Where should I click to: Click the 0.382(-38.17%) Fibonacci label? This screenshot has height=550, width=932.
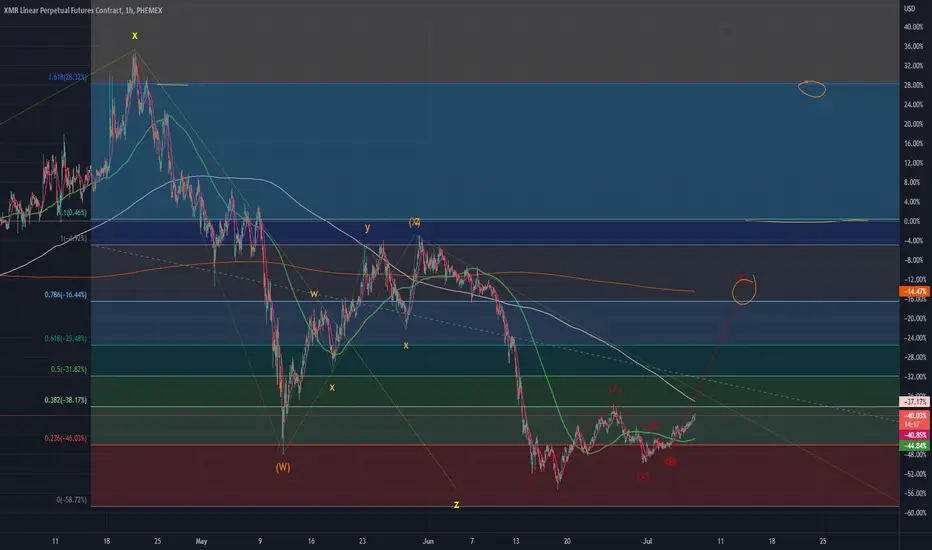(65, 400)
